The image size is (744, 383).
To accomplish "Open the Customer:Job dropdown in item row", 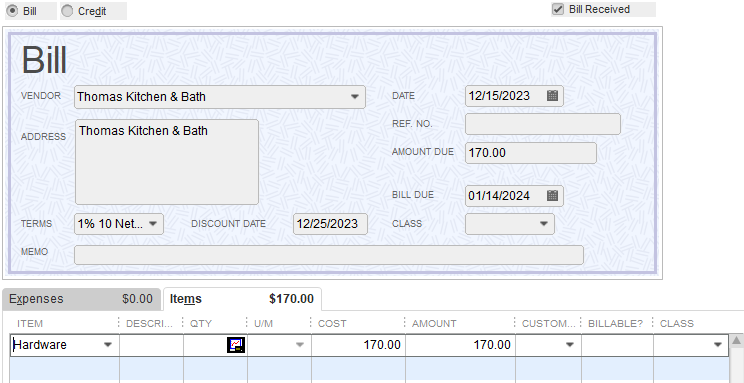I will point(569,345).
